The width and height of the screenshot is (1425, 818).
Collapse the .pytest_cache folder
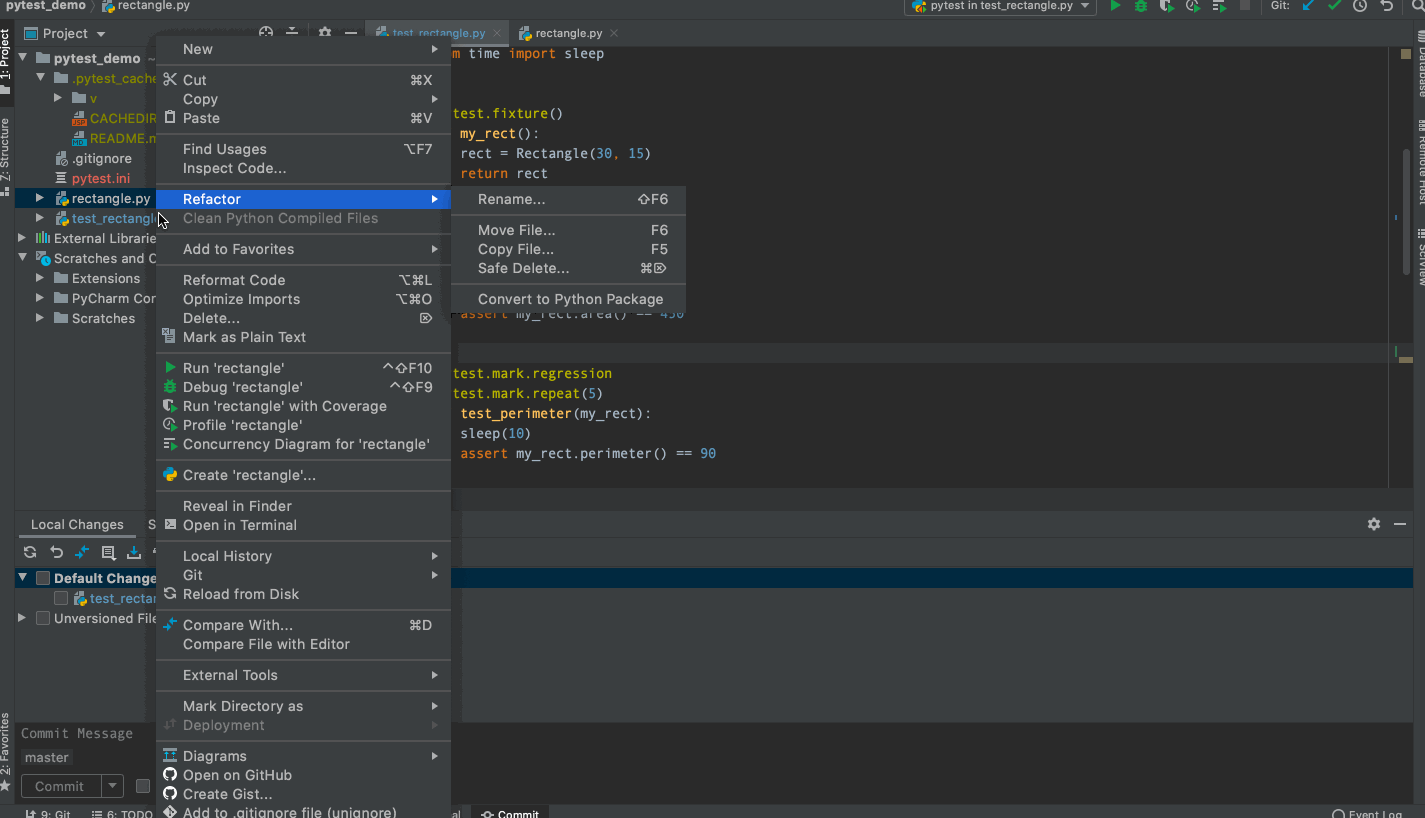pyautogui.click(x=41, y=78)
